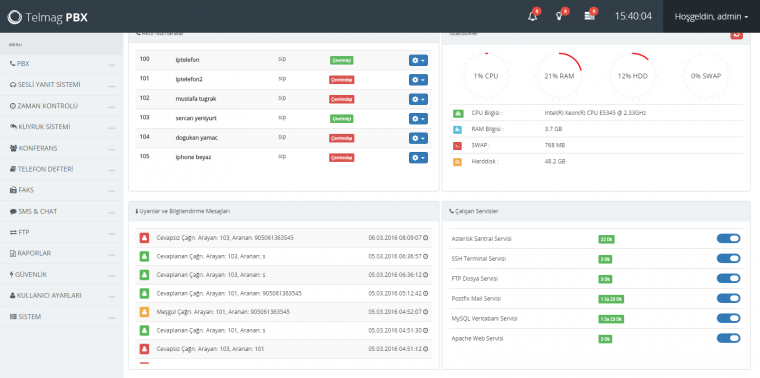Click the 12% HDD gauge

pos(632,76)
